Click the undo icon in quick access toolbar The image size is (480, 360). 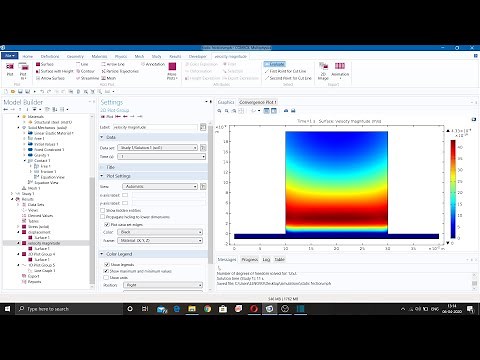click(x=42, y=91)
